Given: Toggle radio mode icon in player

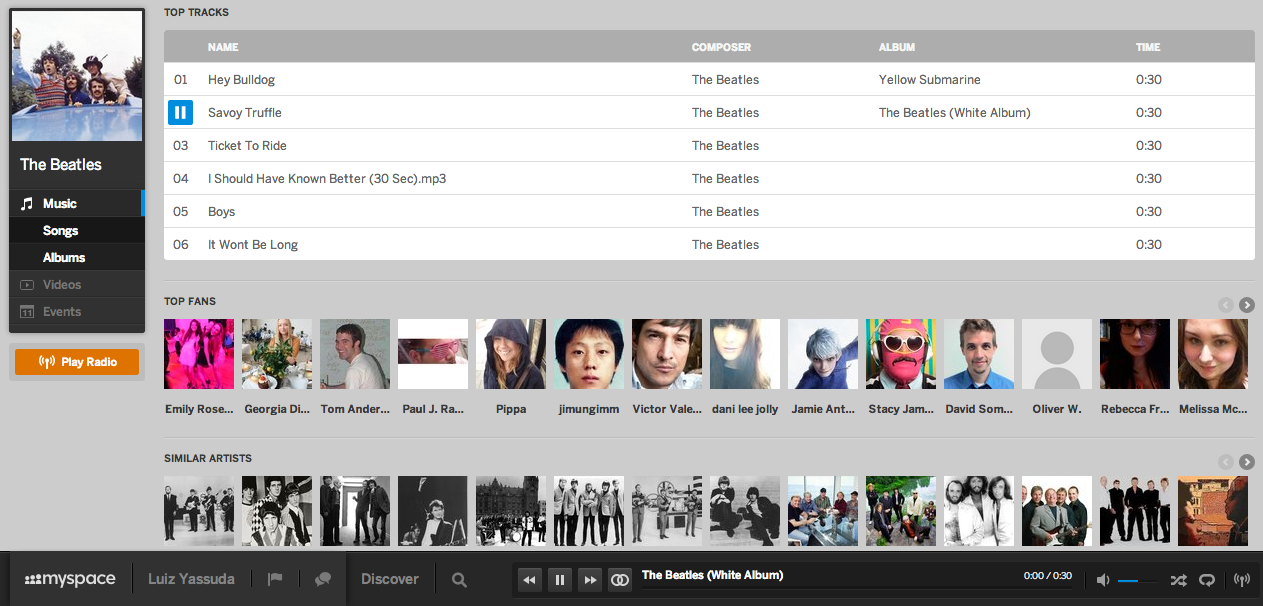Looking at the screenshot, I should coord(1242,580).
